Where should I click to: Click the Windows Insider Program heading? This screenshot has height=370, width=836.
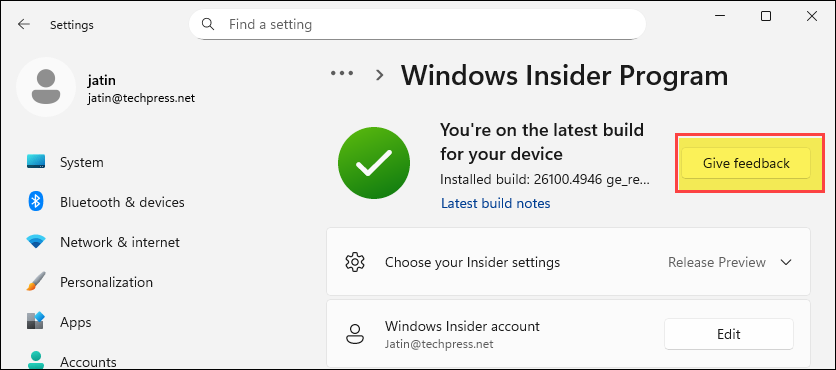565,75
